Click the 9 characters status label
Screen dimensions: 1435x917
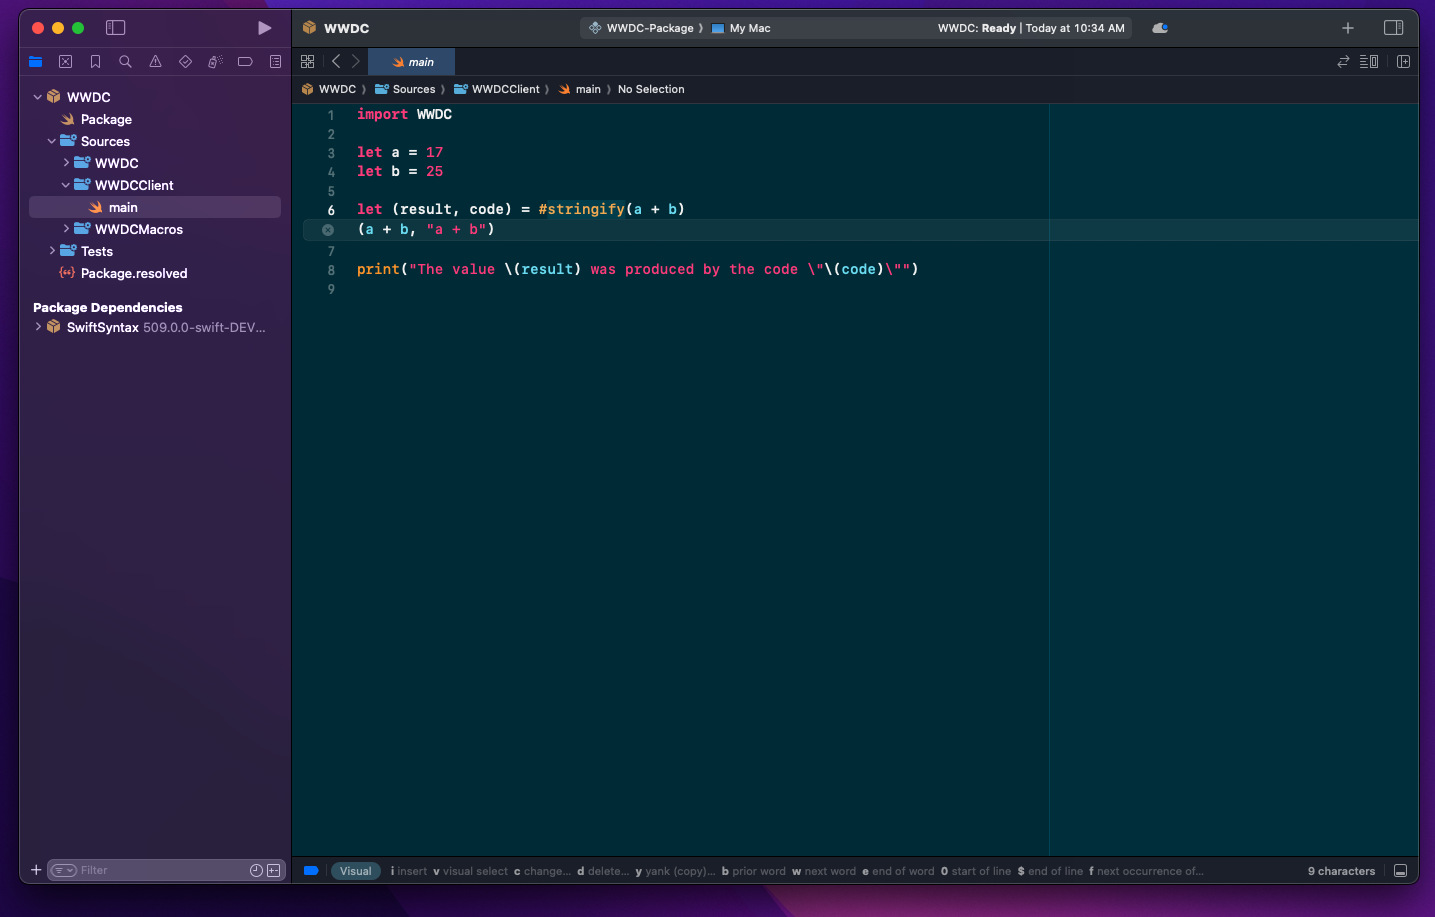[1341, 871]
